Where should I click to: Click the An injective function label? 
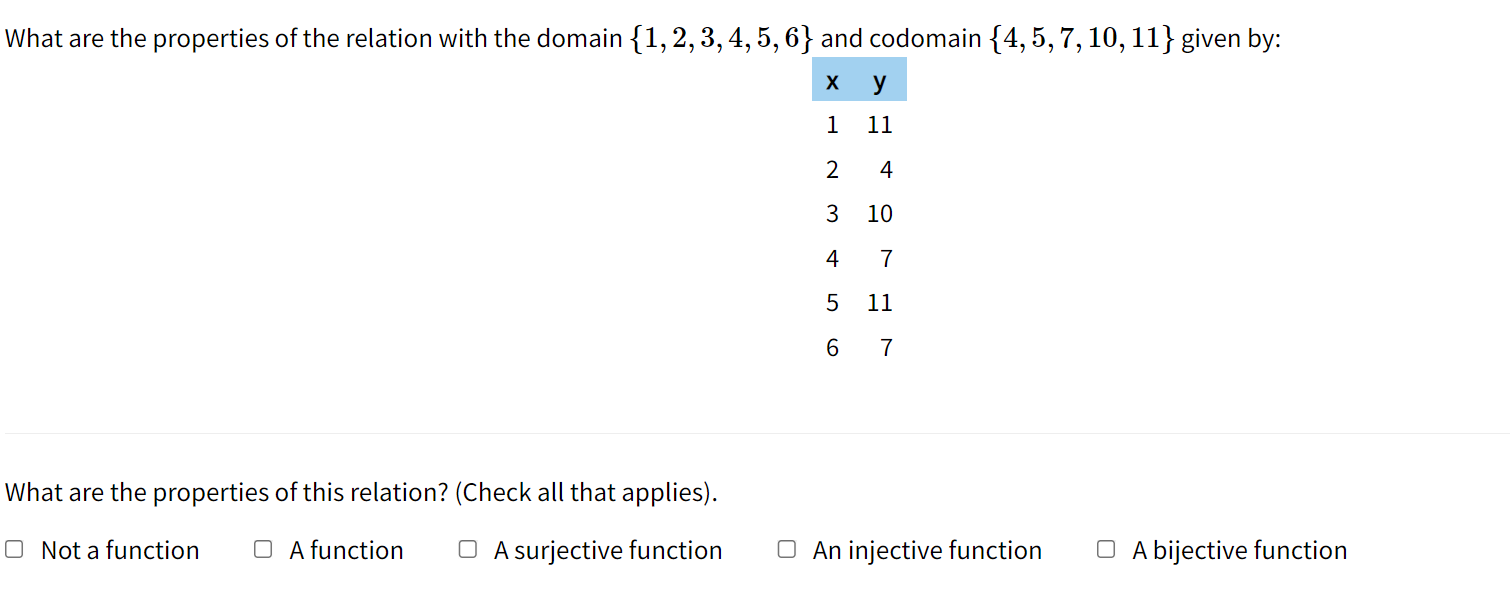click(x=926, y=549)
